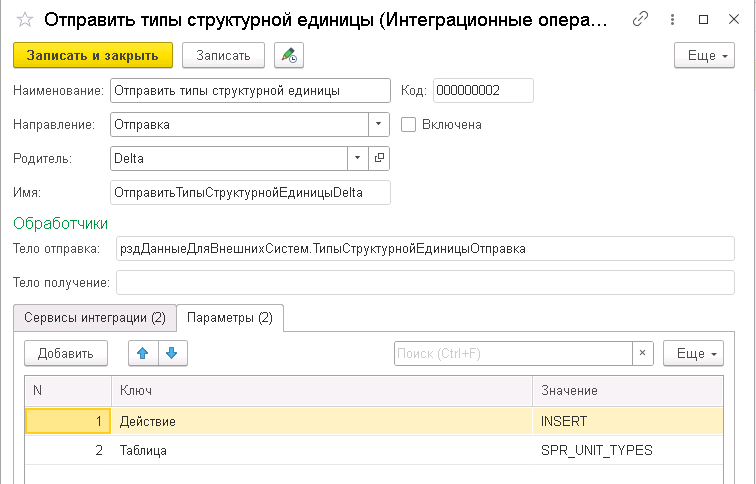The image size is (756, 484).
Task: Move parameter row up with arrow
Action: (x=143, y=353)
